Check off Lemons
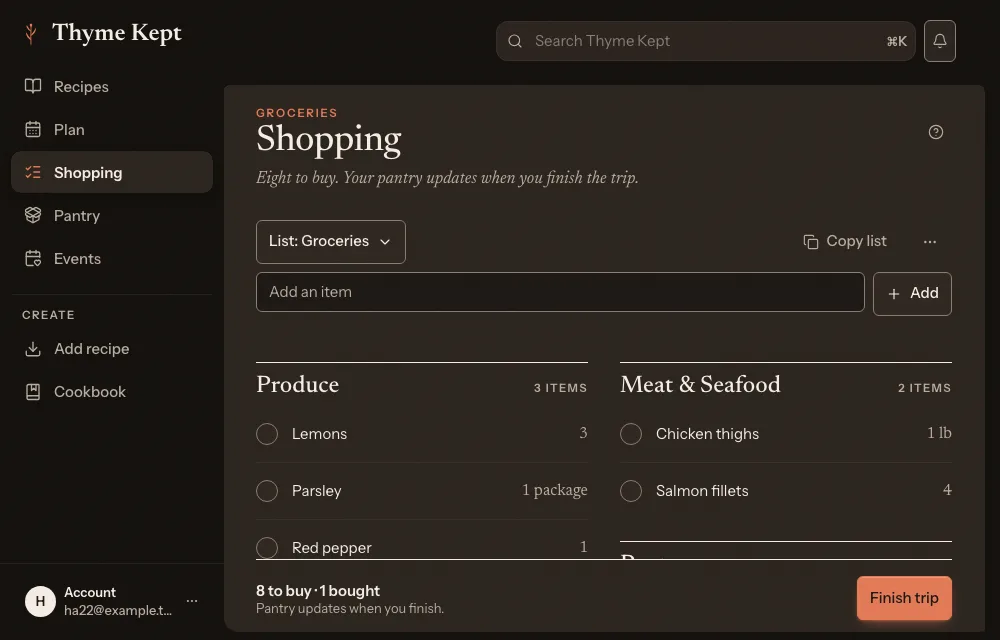This screenshot has height=640, width=1000. (267, 434)
